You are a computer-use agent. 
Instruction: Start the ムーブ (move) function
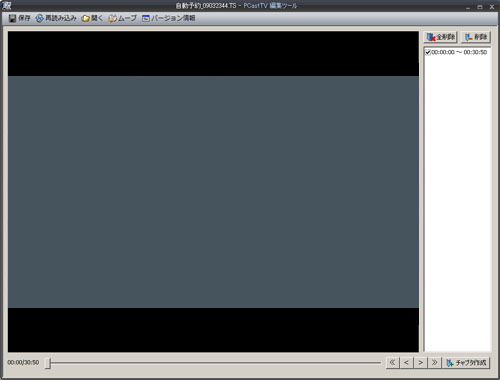click(123, 18)
